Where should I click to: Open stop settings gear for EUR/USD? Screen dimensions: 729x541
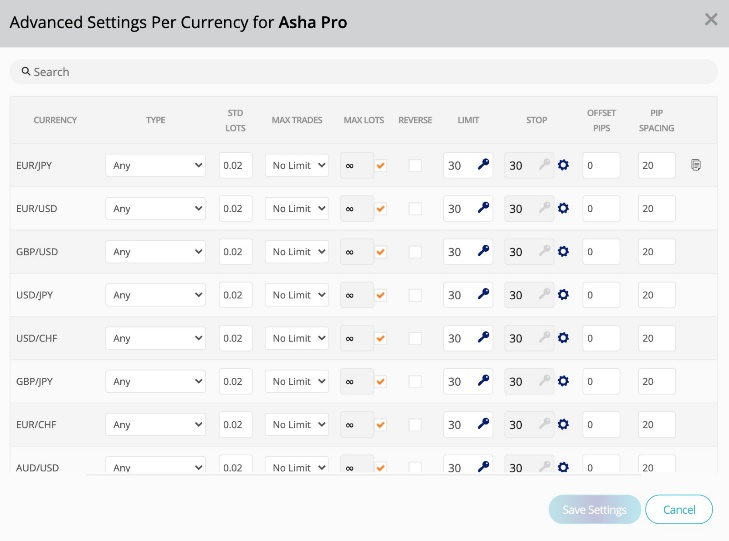pyautogui.click(x=563, y=208)
